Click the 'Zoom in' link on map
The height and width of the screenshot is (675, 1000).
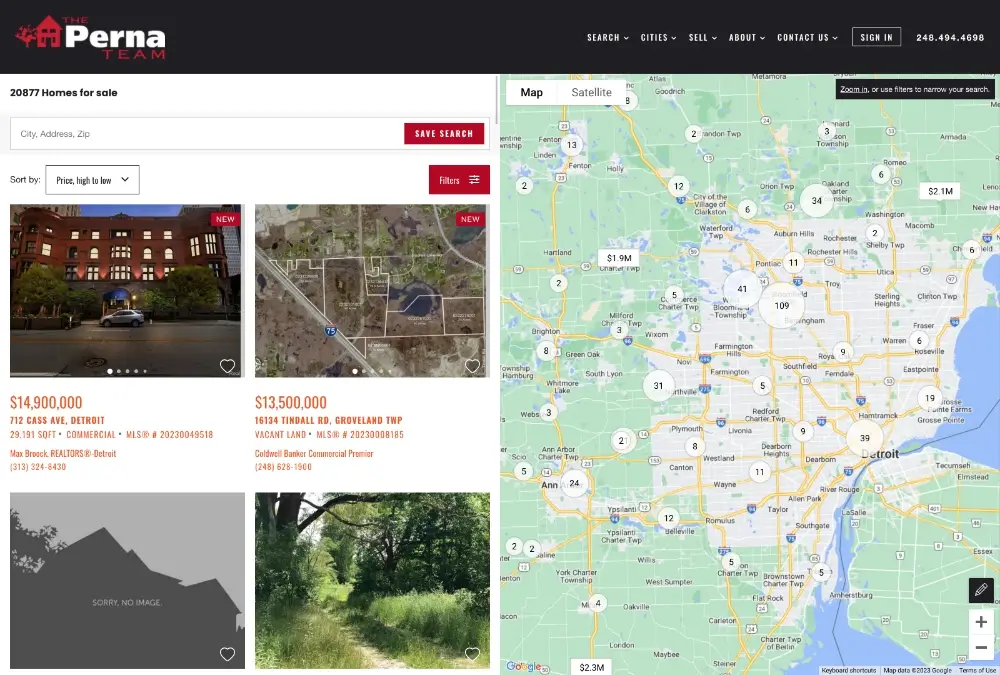tap(853, 89)
